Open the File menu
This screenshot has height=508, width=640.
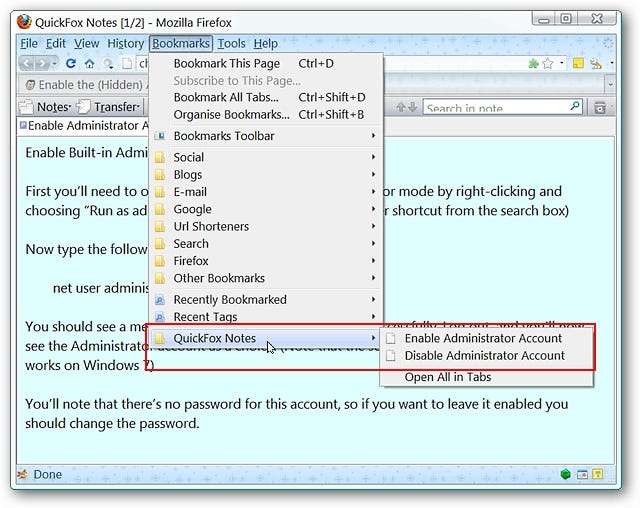point(29,43)
